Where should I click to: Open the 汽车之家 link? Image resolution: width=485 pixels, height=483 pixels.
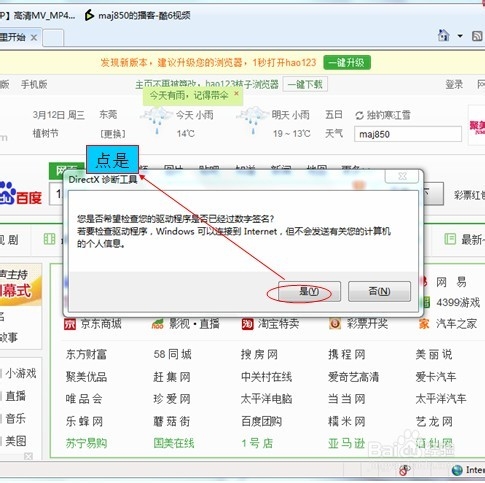point(456,324)
